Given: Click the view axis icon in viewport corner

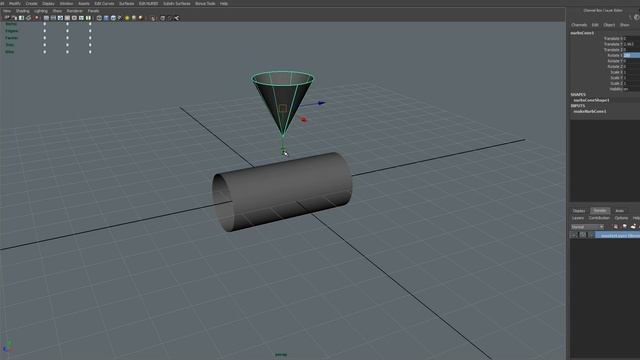Looking at the screenshot, I should 8,347.
